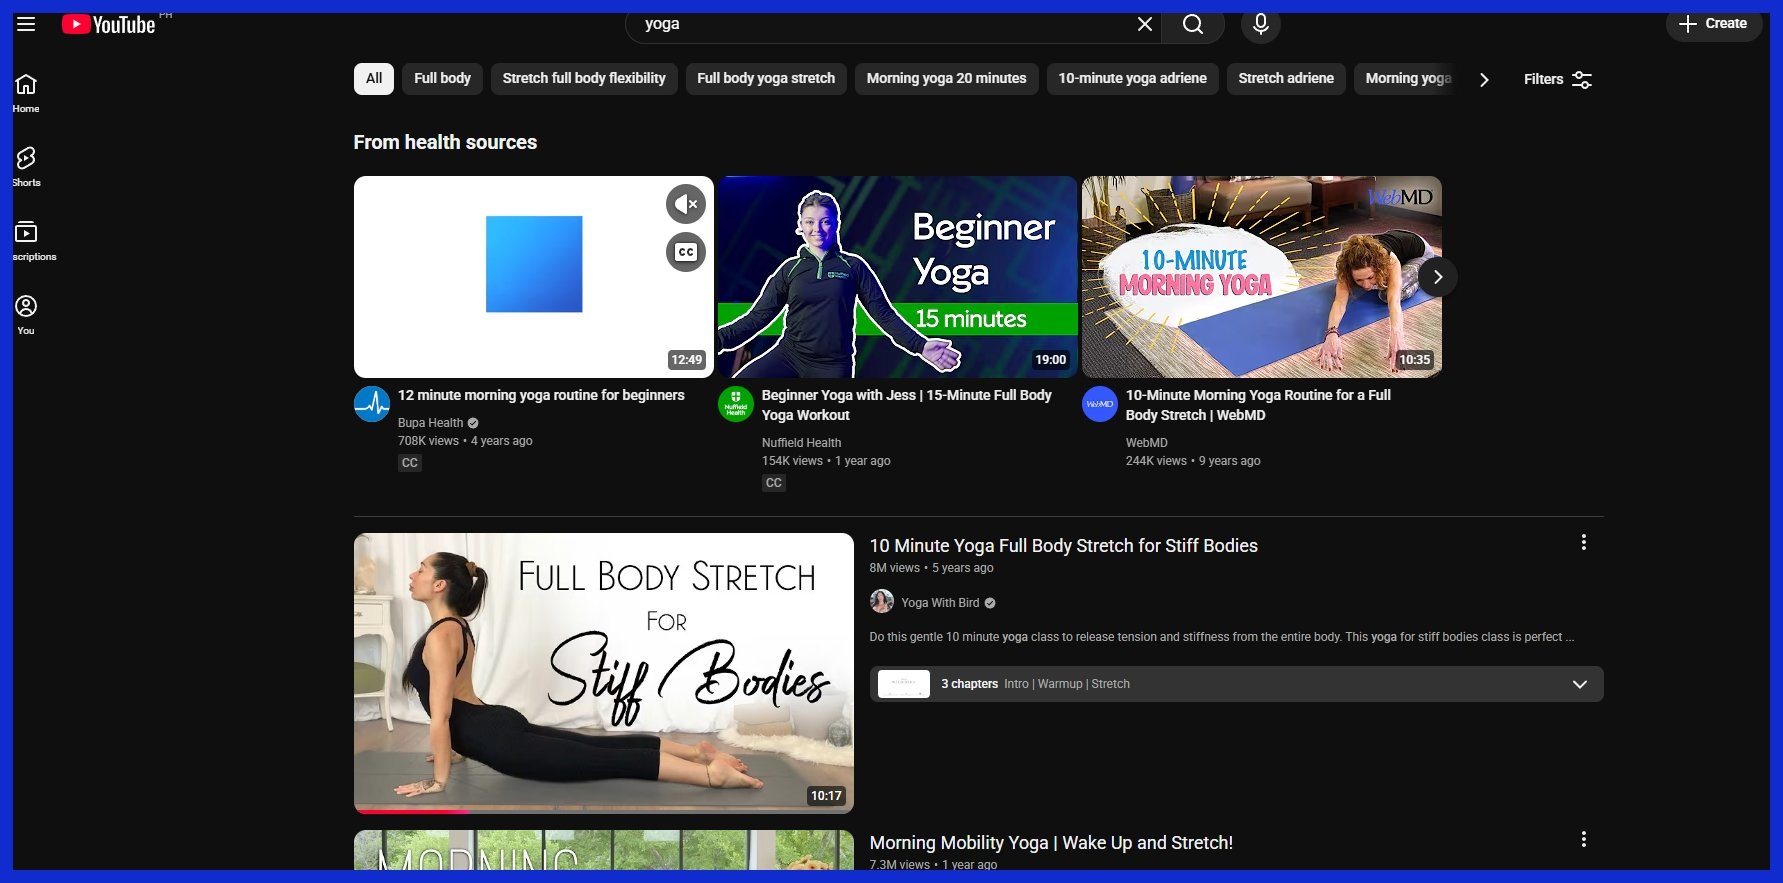Show next health source videos
Image resolution: width=1783 pixels, height=883 pixels.
pyautogui.click(x=1437, y=277)
